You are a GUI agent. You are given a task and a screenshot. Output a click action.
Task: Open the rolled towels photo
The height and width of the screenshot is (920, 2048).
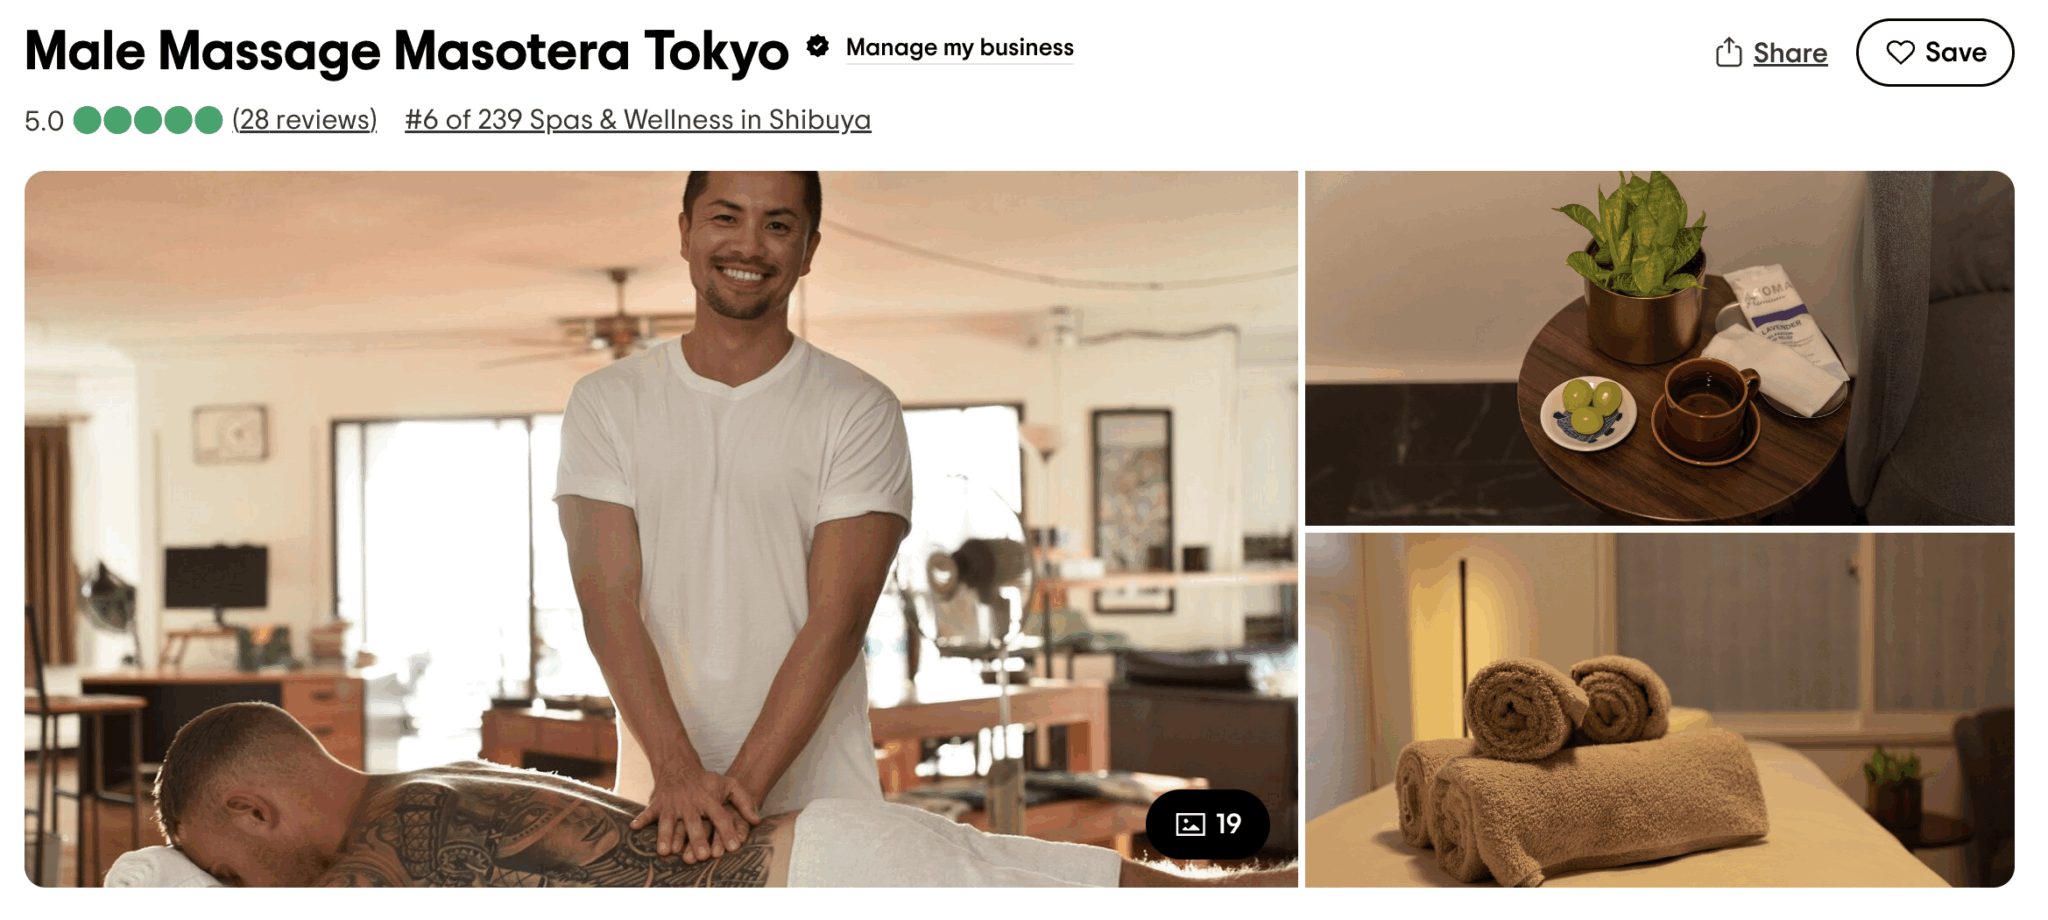pyautogui.click(x=1660, y=710)
